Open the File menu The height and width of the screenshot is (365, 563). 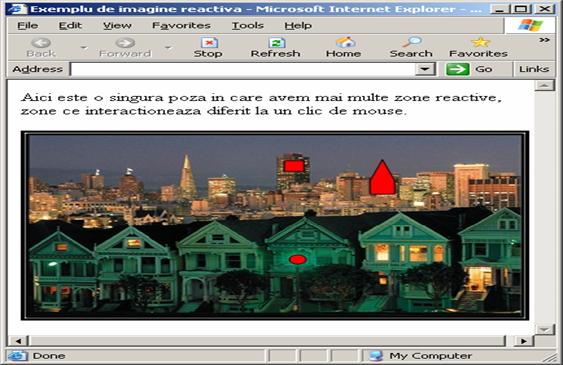tap(28, 25)
